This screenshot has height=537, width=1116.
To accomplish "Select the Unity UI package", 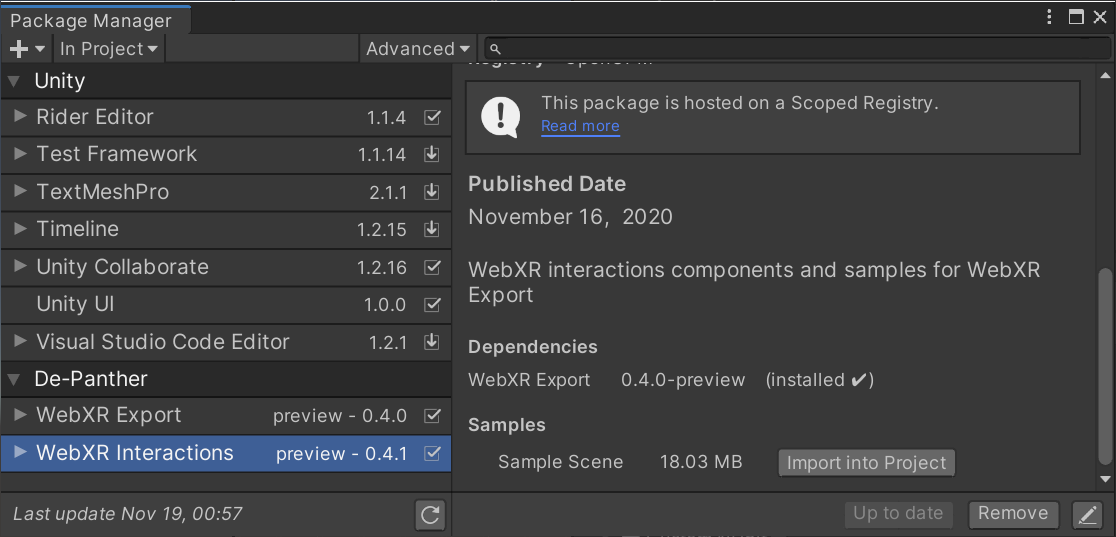I will point(226,305).
